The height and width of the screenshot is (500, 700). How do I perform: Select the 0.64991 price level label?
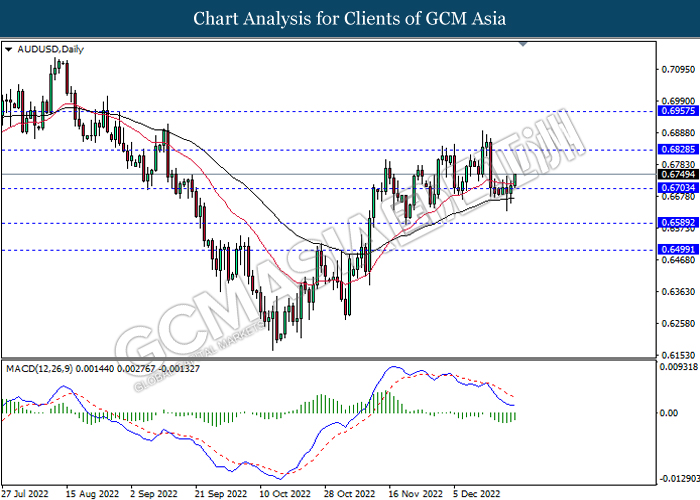pos(678,250)
